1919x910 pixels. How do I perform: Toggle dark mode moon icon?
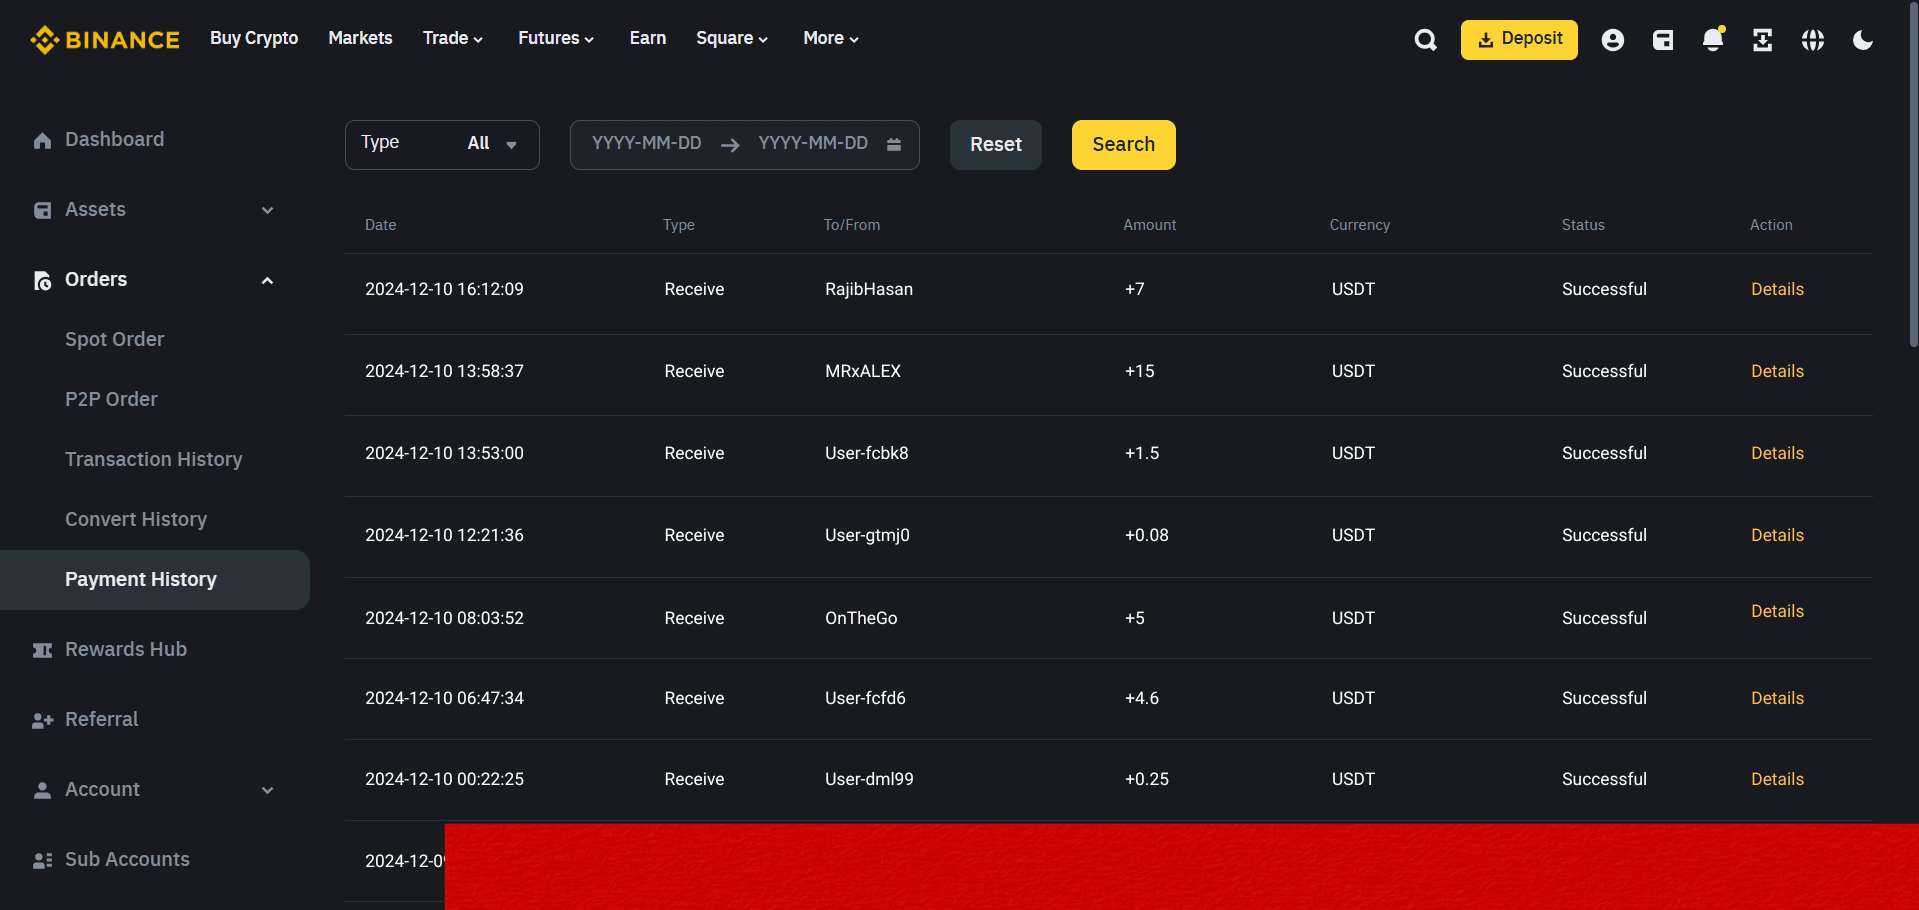(x=1863, y=40)
